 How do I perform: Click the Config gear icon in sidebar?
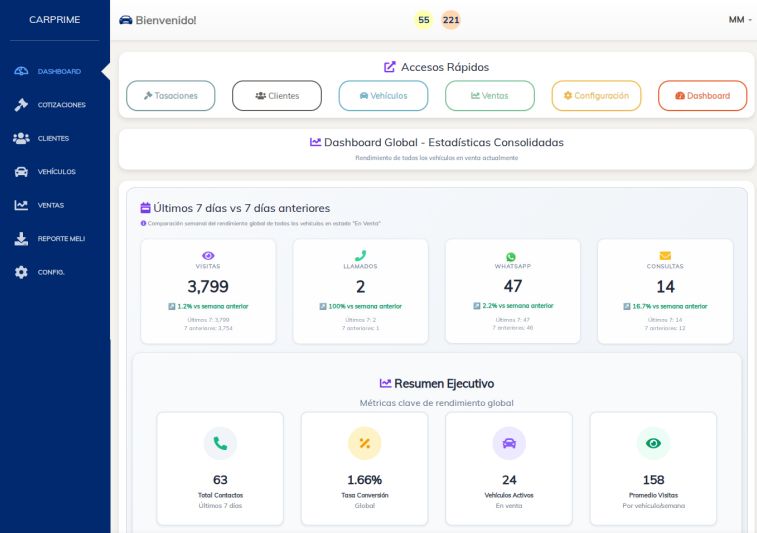click(x=21, y=272)
